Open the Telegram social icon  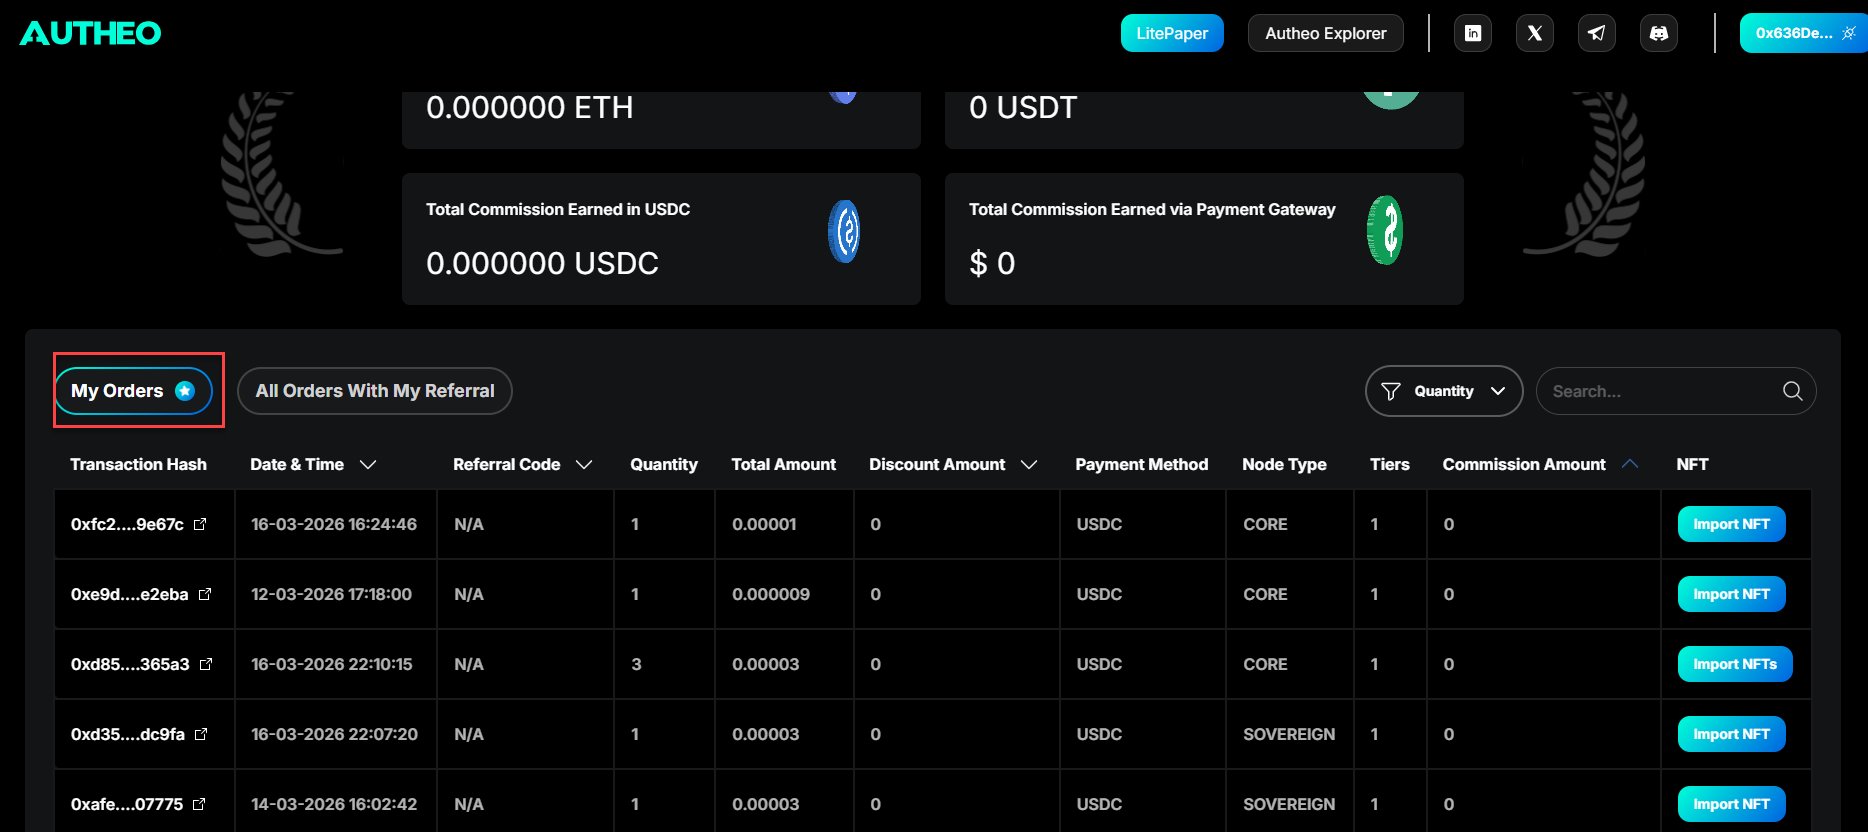[1597, 33]
